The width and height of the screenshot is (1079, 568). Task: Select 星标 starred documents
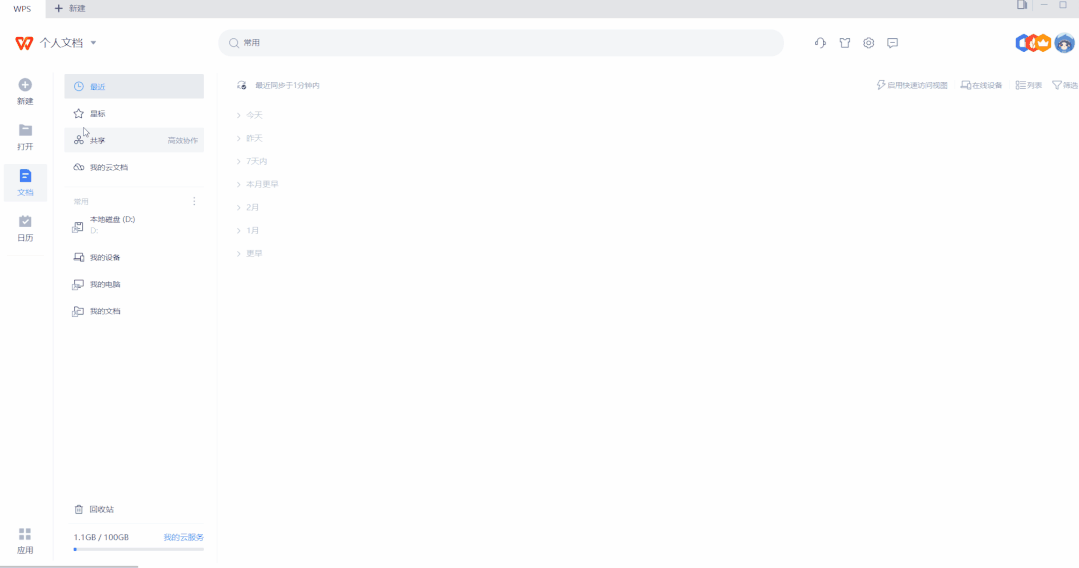(134, 114)
